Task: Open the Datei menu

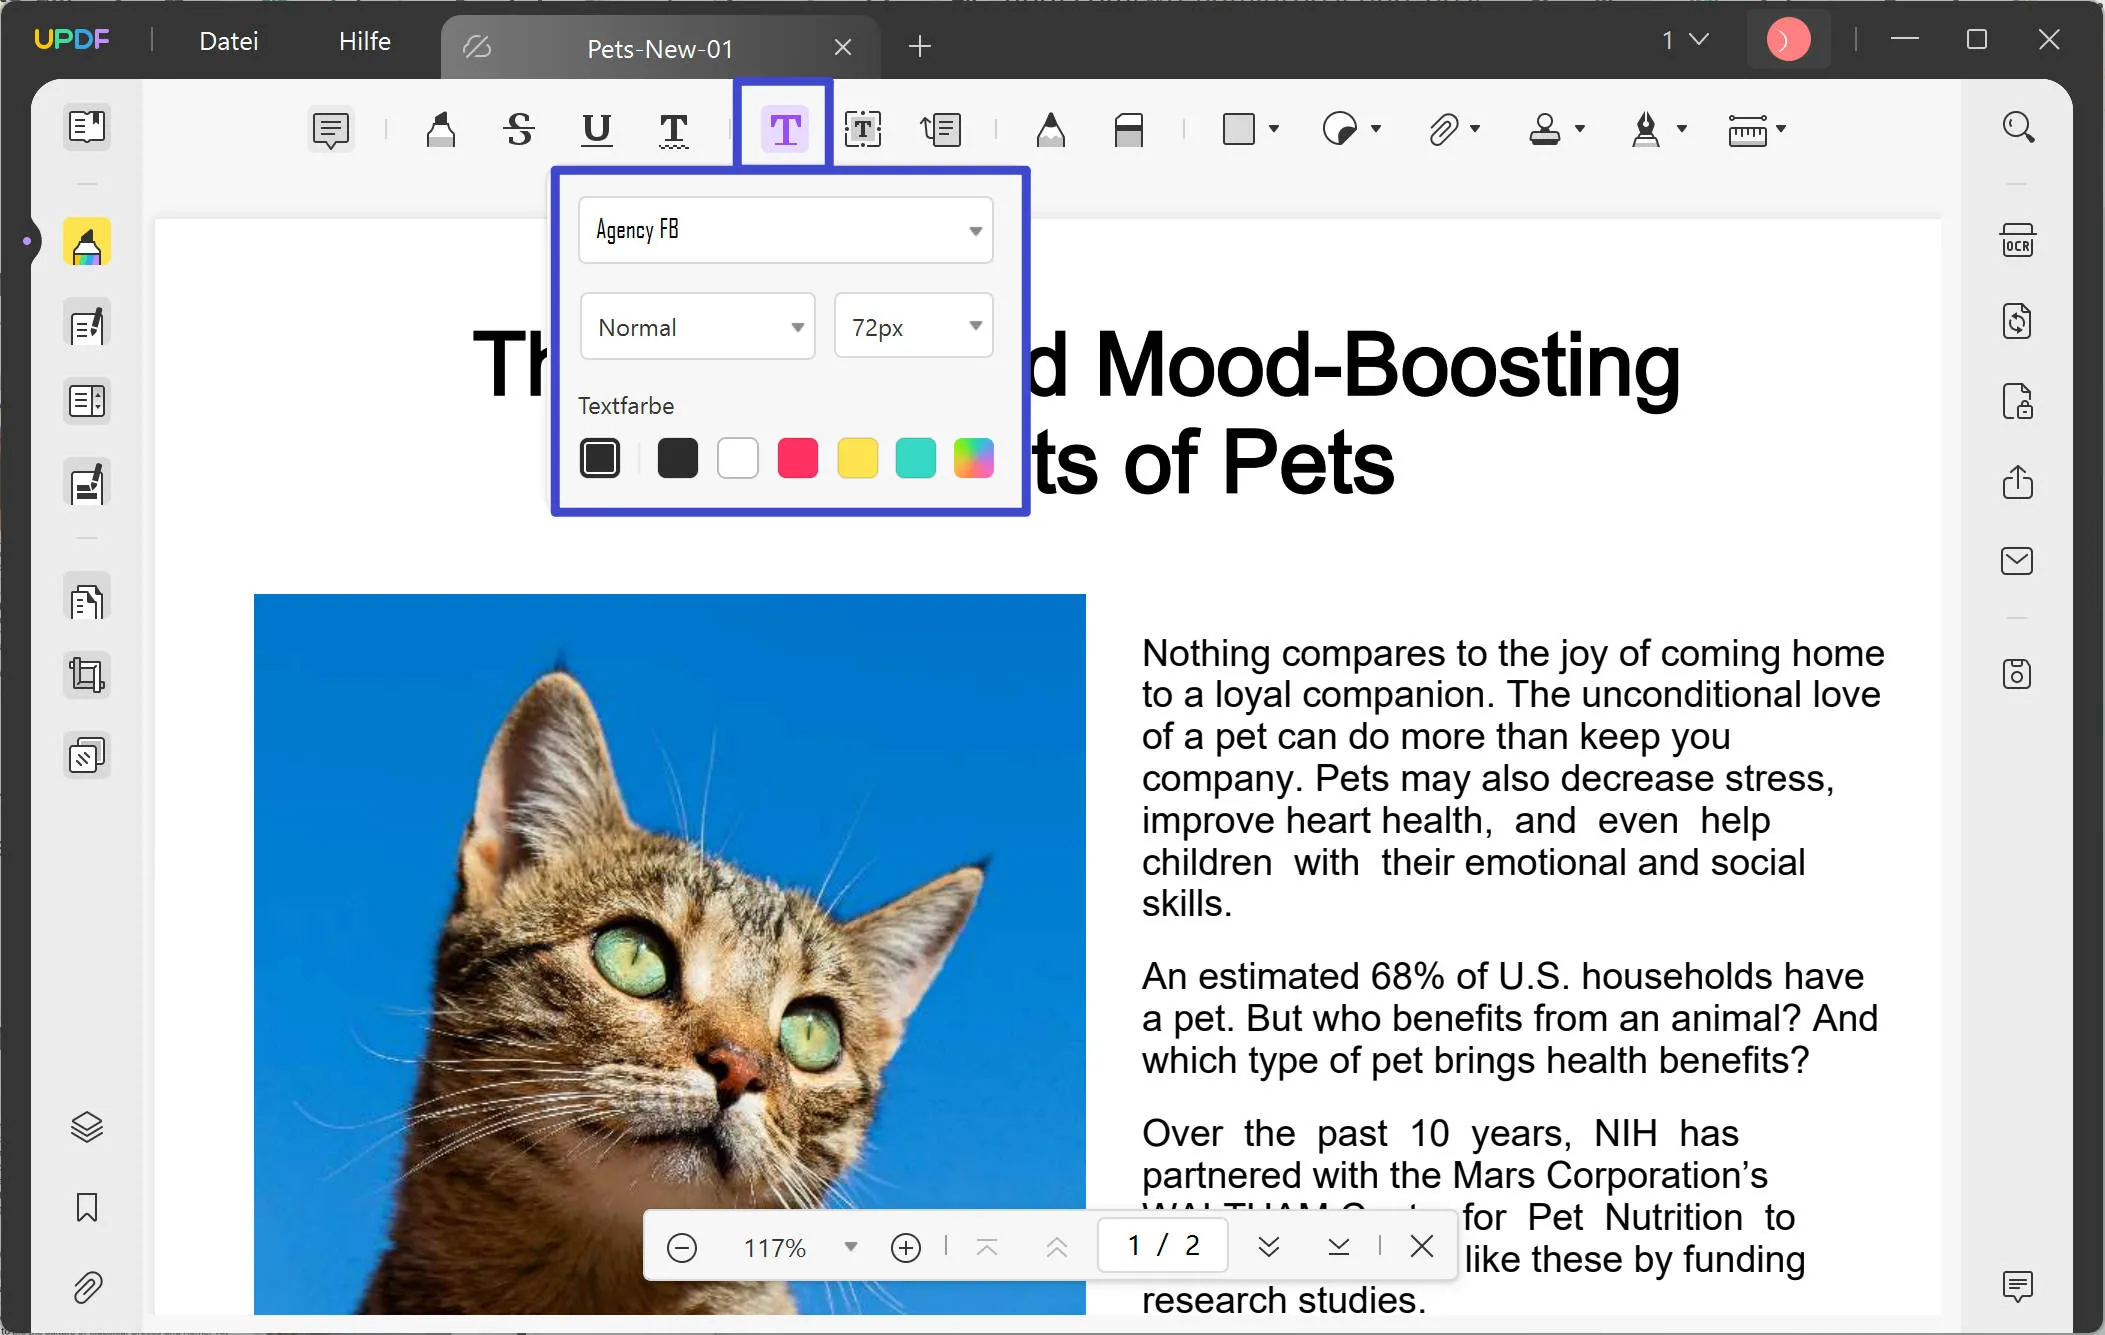Action: pos(228,41)
